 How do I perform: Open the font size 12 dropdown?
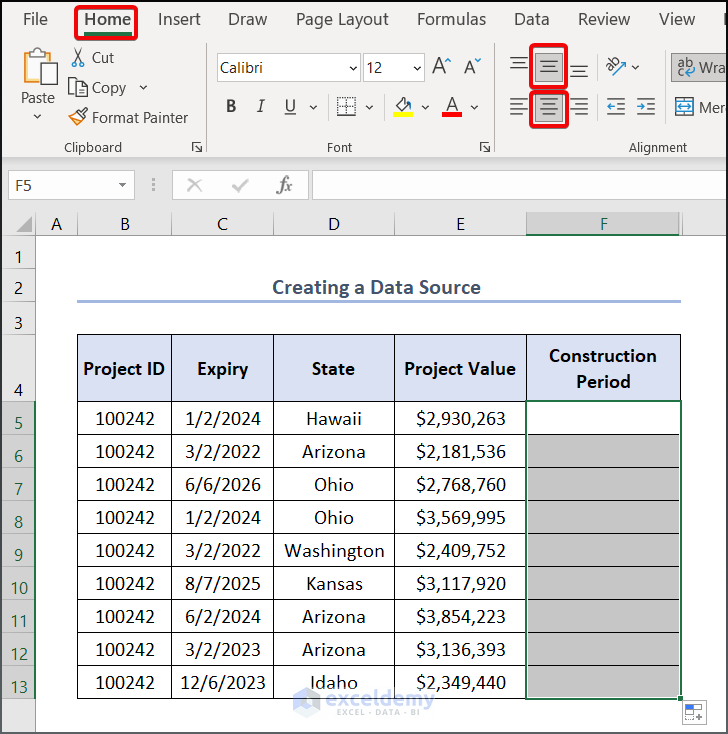417,68
